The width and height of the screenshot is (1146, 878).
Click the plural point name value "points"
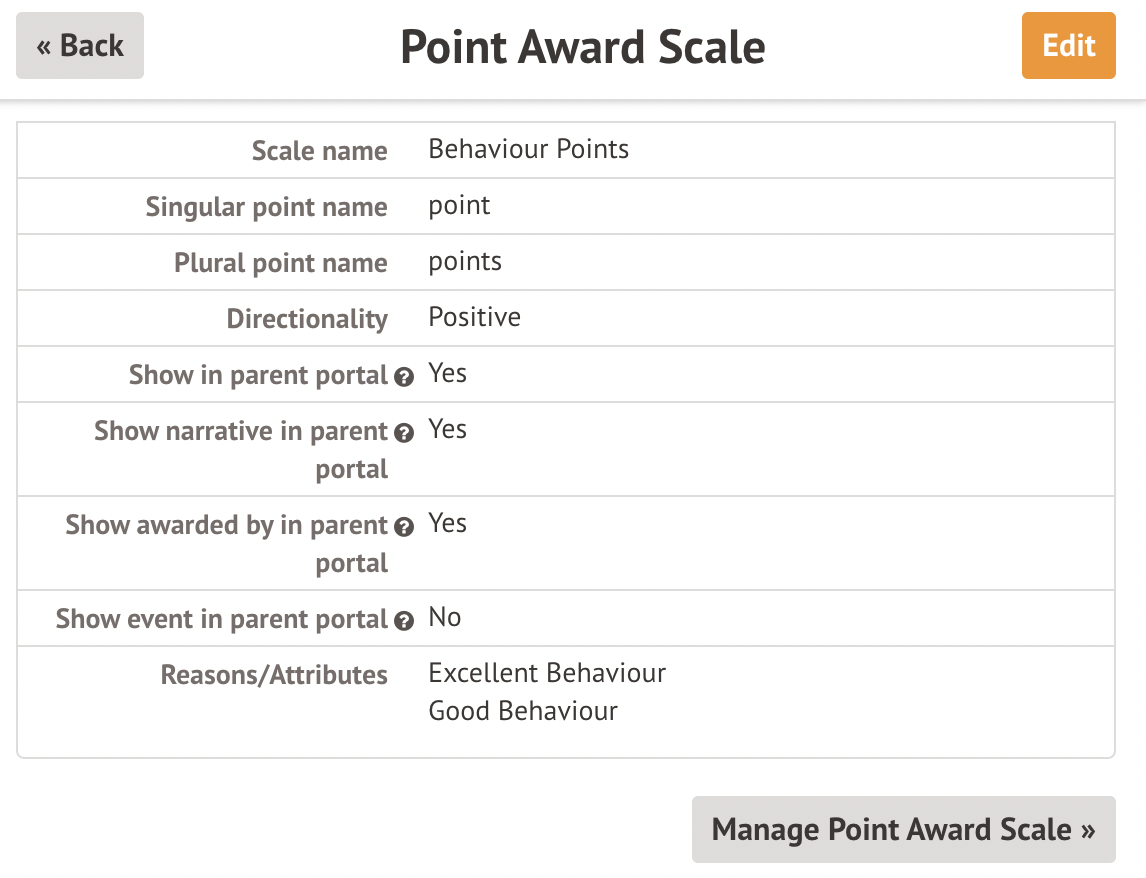[465, 262]
